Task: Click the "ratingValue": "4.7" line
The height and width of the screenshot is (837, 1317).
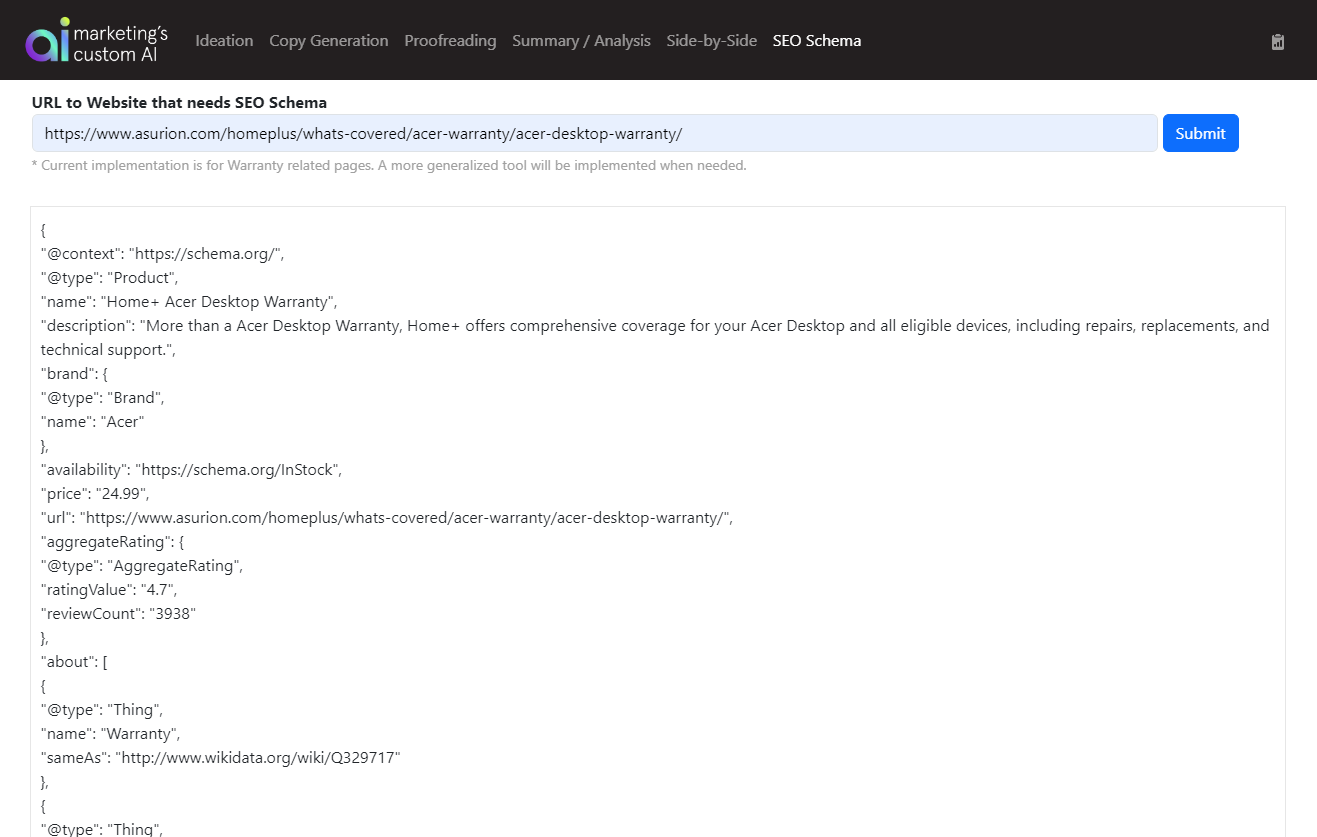Action: pos(109,590)
